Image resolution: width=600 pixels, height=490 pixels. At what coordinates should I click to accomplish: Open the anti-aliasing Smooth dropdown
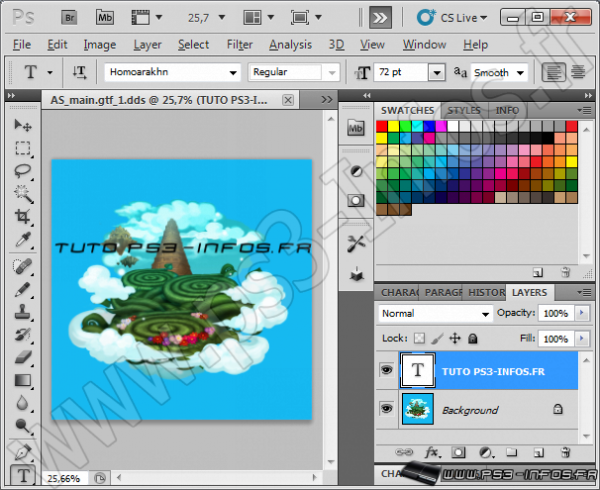(x=520, y=73)
